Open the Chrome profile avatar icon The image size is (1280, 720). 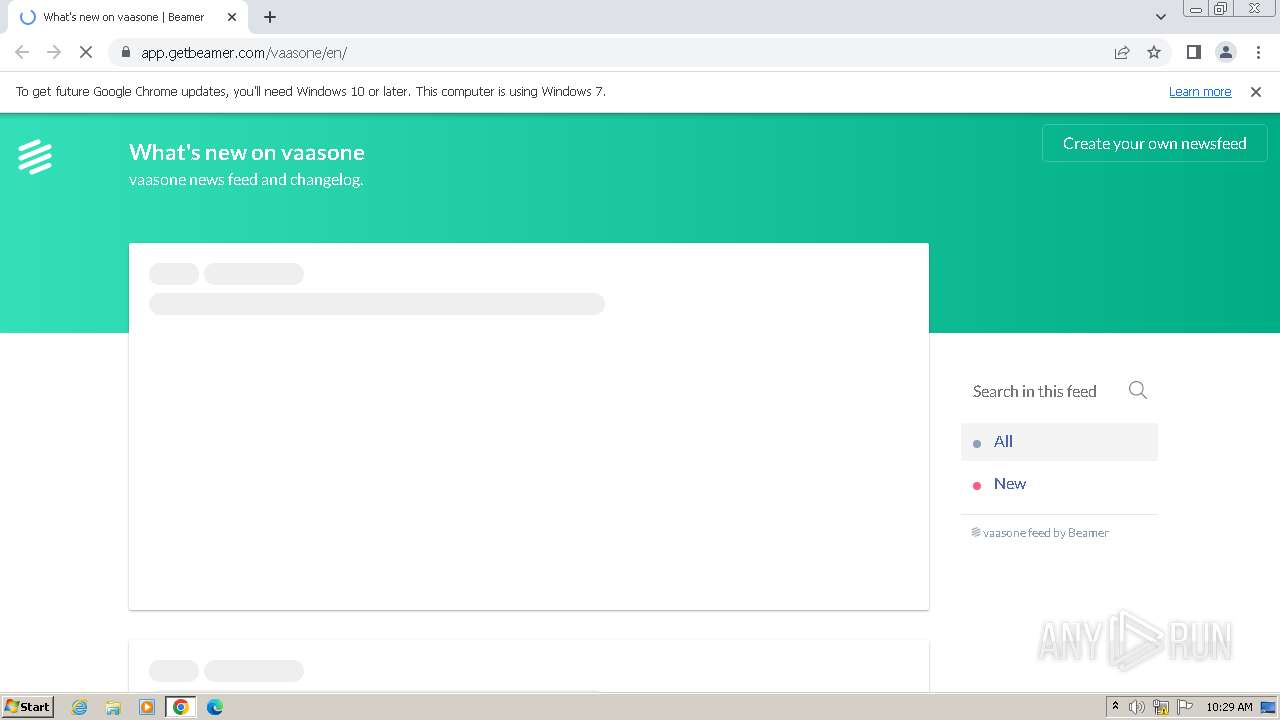point(1225,52)
